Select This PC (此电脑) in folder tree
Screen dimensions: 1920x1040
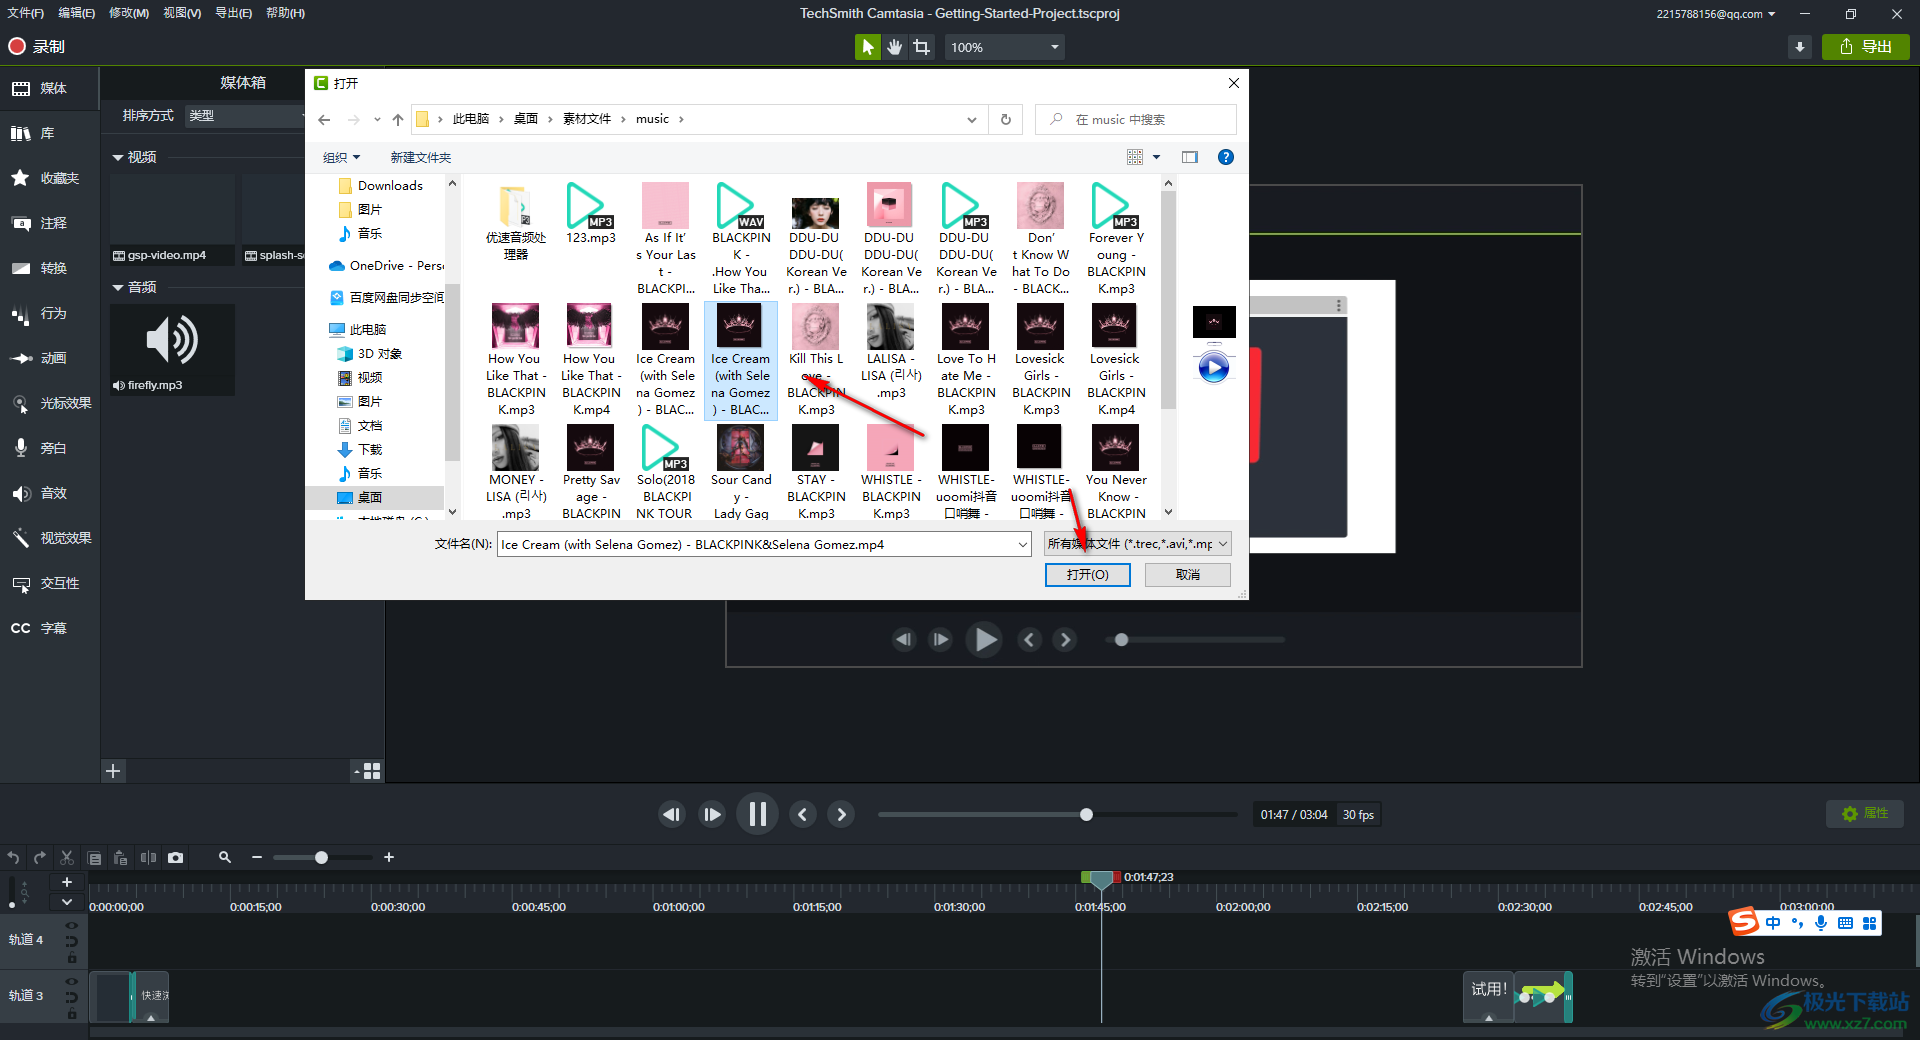(367, 329)
